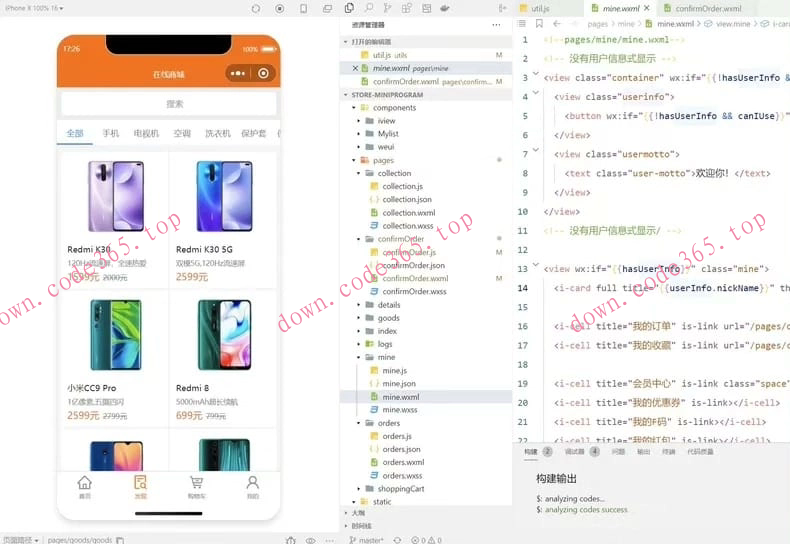Fold the code at line 4
This screenshot has height=544, width=790.
pos(536,93)
